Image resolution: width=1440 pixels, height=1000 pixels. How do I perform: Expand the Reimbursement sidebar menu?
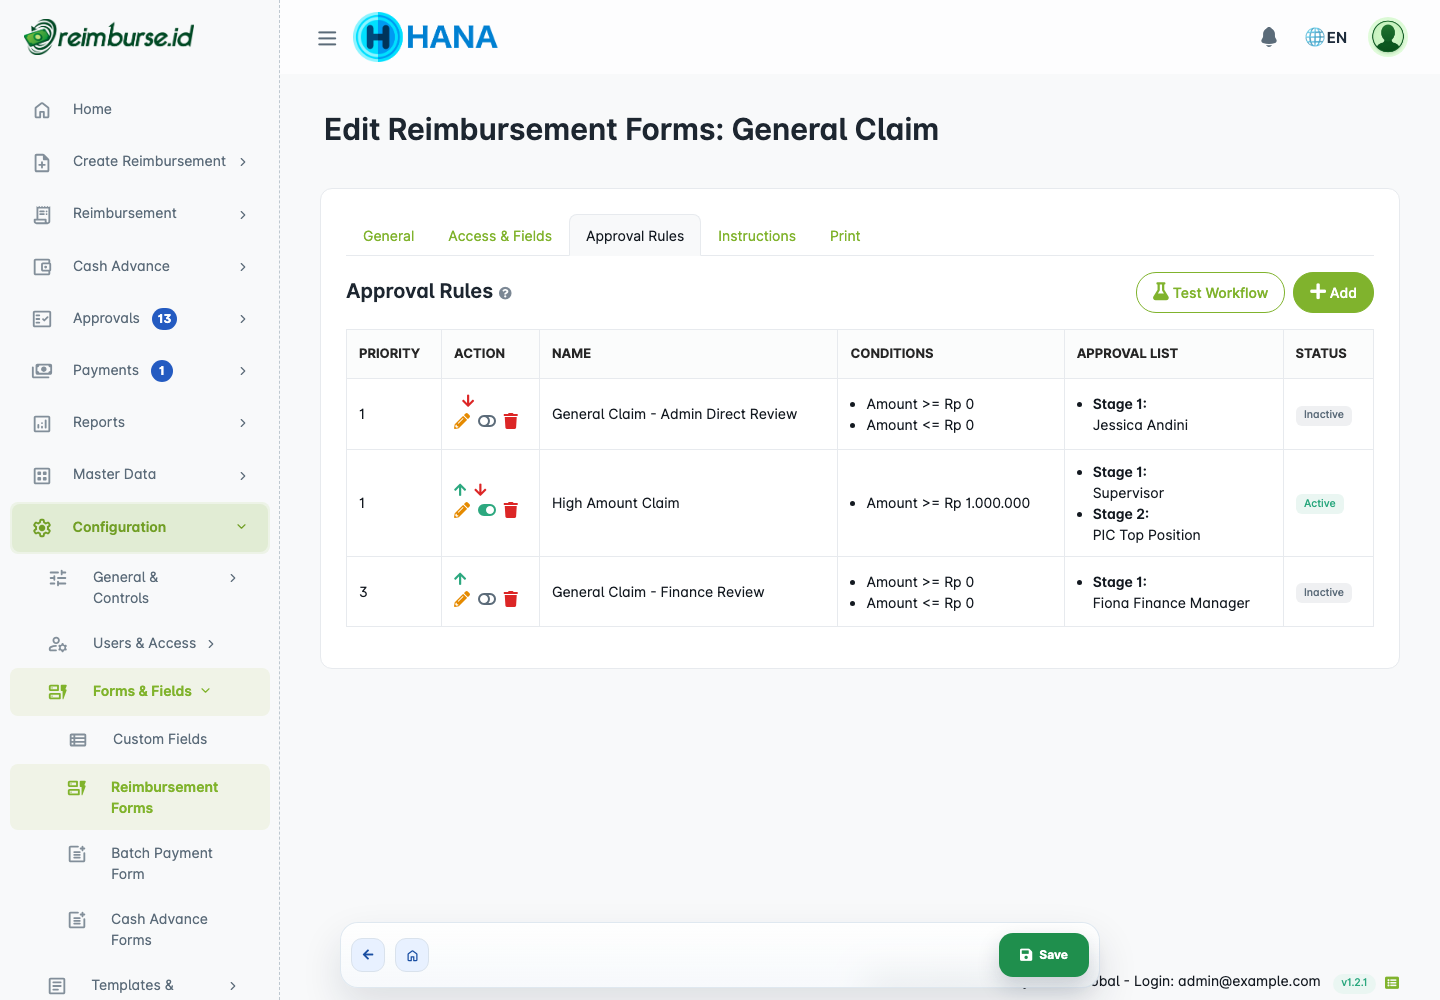point(140,214)
